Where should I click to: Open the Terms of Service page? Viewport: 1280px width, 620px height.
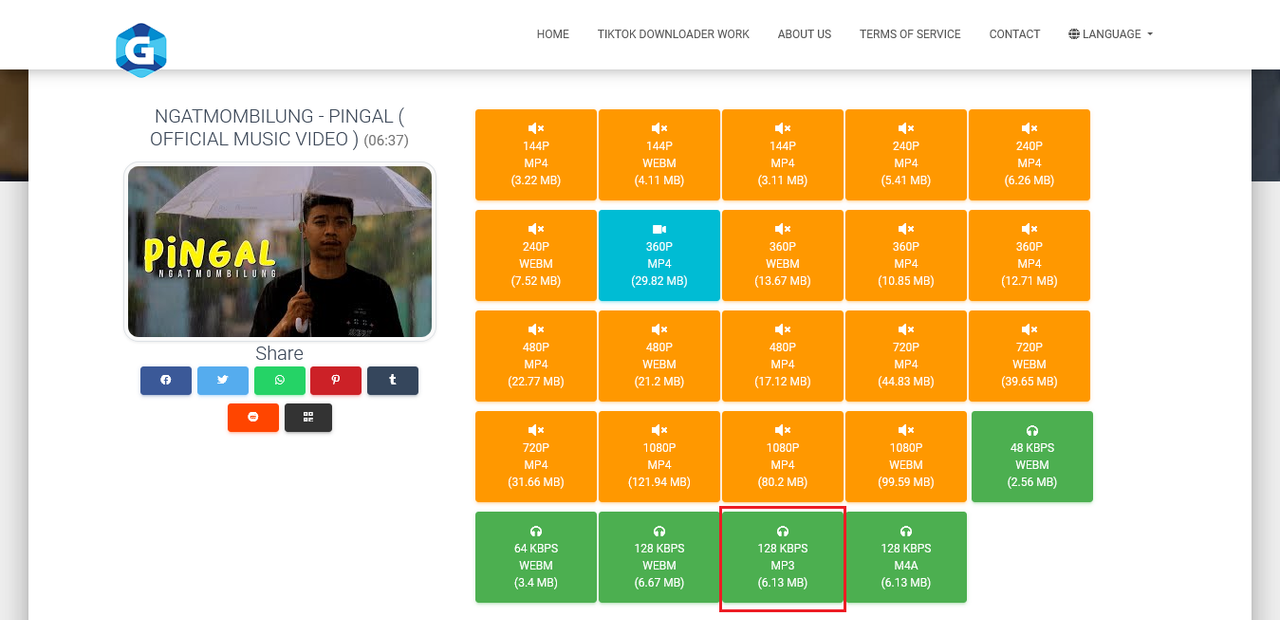[910, 34]
